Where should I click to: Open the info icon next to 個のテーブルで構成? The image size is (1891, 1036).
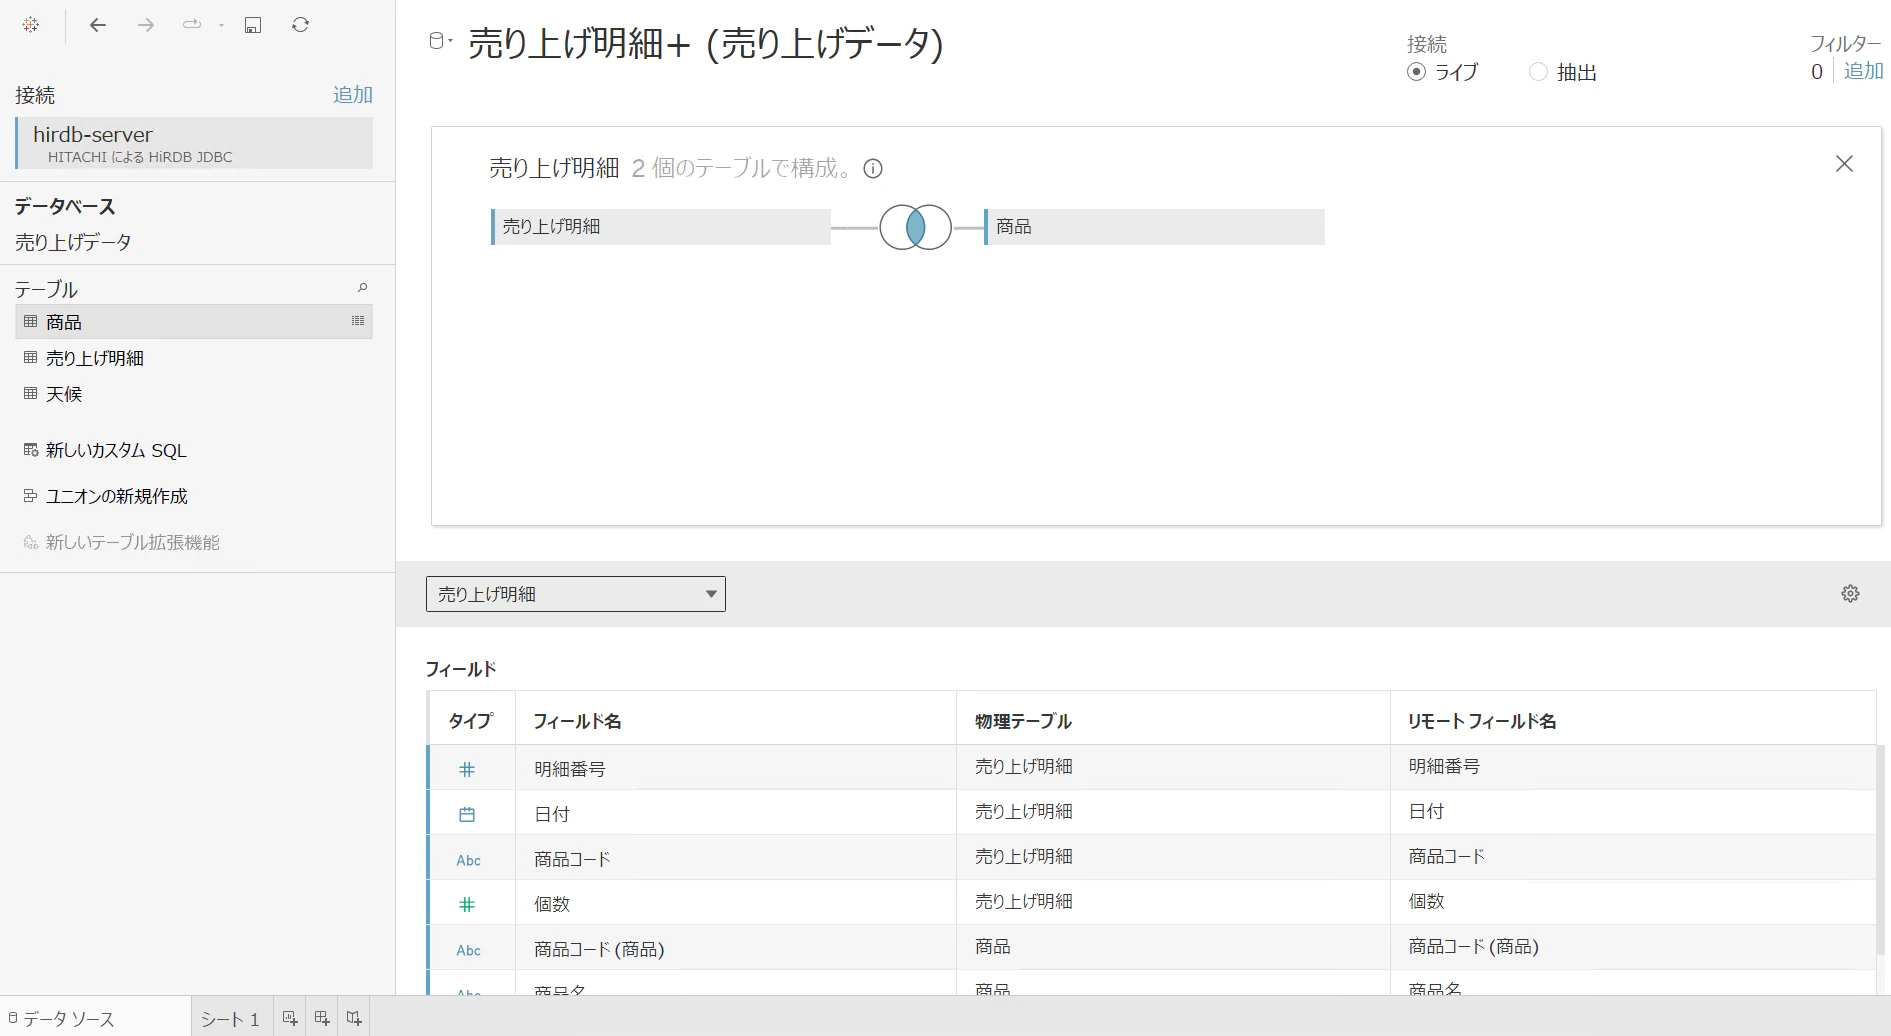tap(873, 168)
